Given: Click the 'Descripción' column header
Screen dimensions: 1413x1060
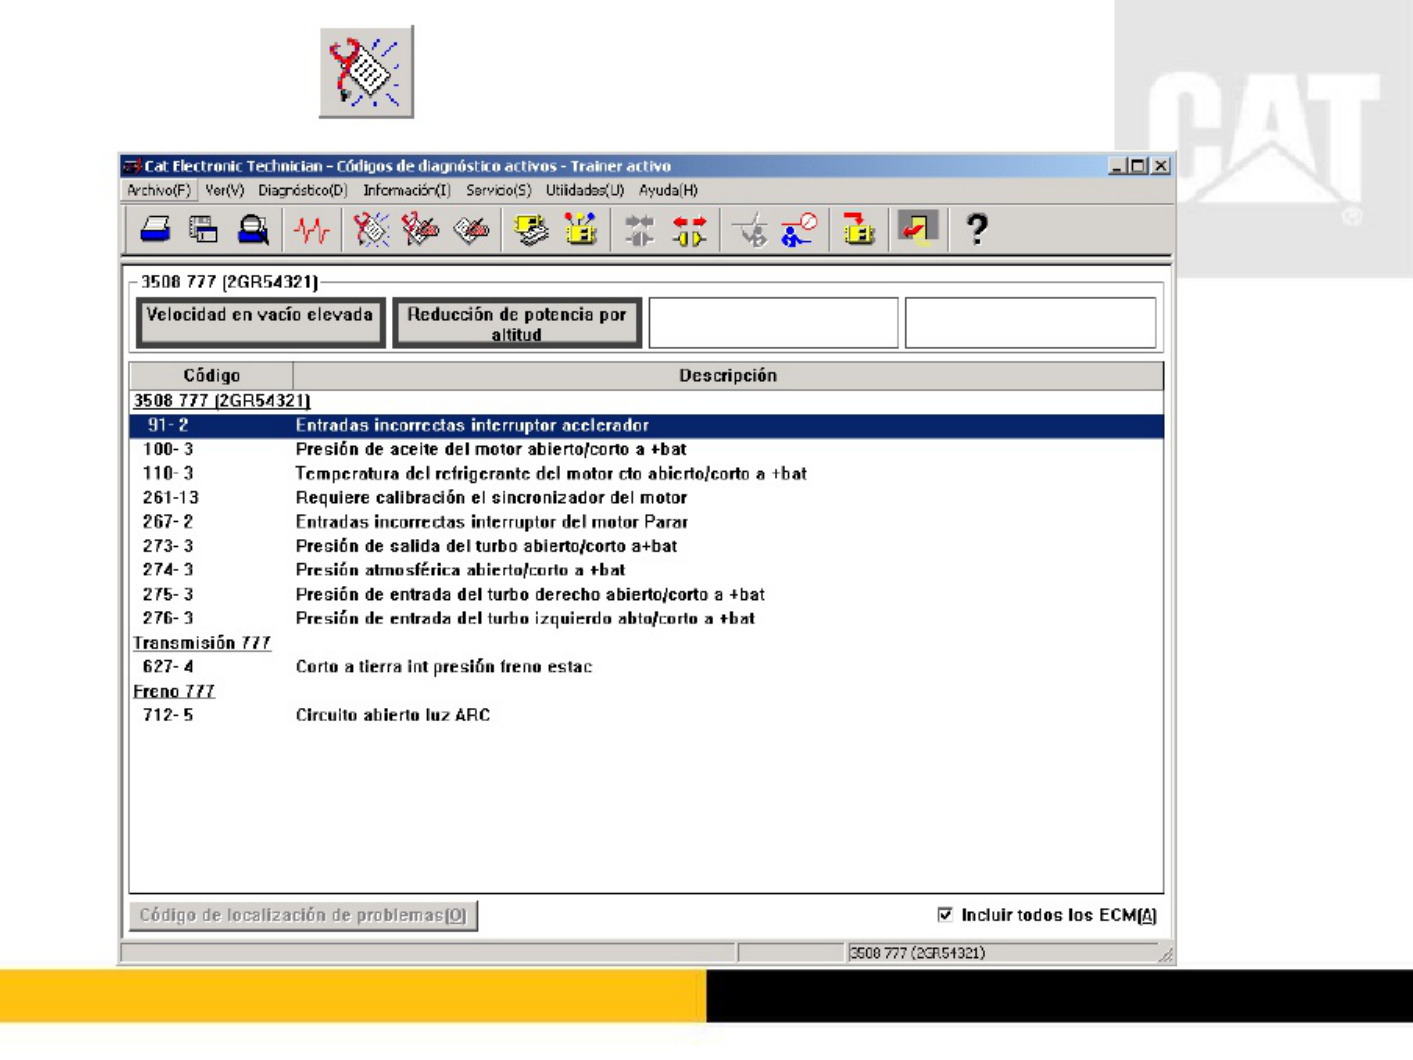Looking at the screenshot, I should [x=728, y=376].
